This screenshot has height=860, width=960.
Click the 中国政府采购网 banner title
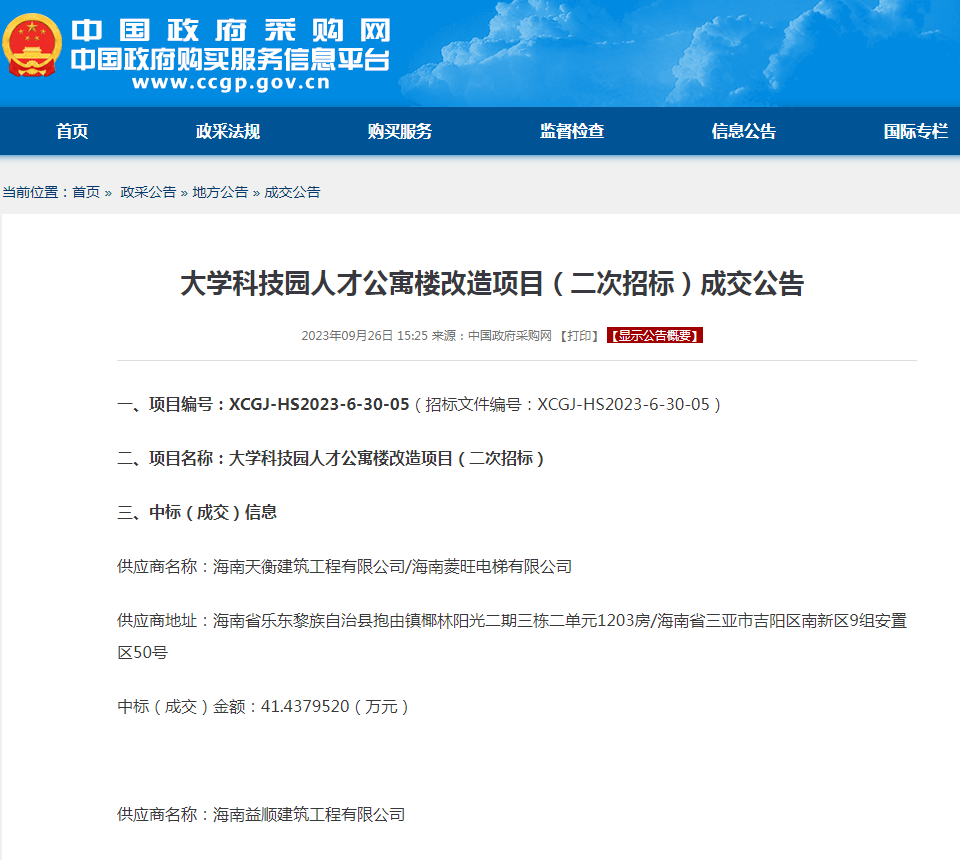click(x=230, y=30)
